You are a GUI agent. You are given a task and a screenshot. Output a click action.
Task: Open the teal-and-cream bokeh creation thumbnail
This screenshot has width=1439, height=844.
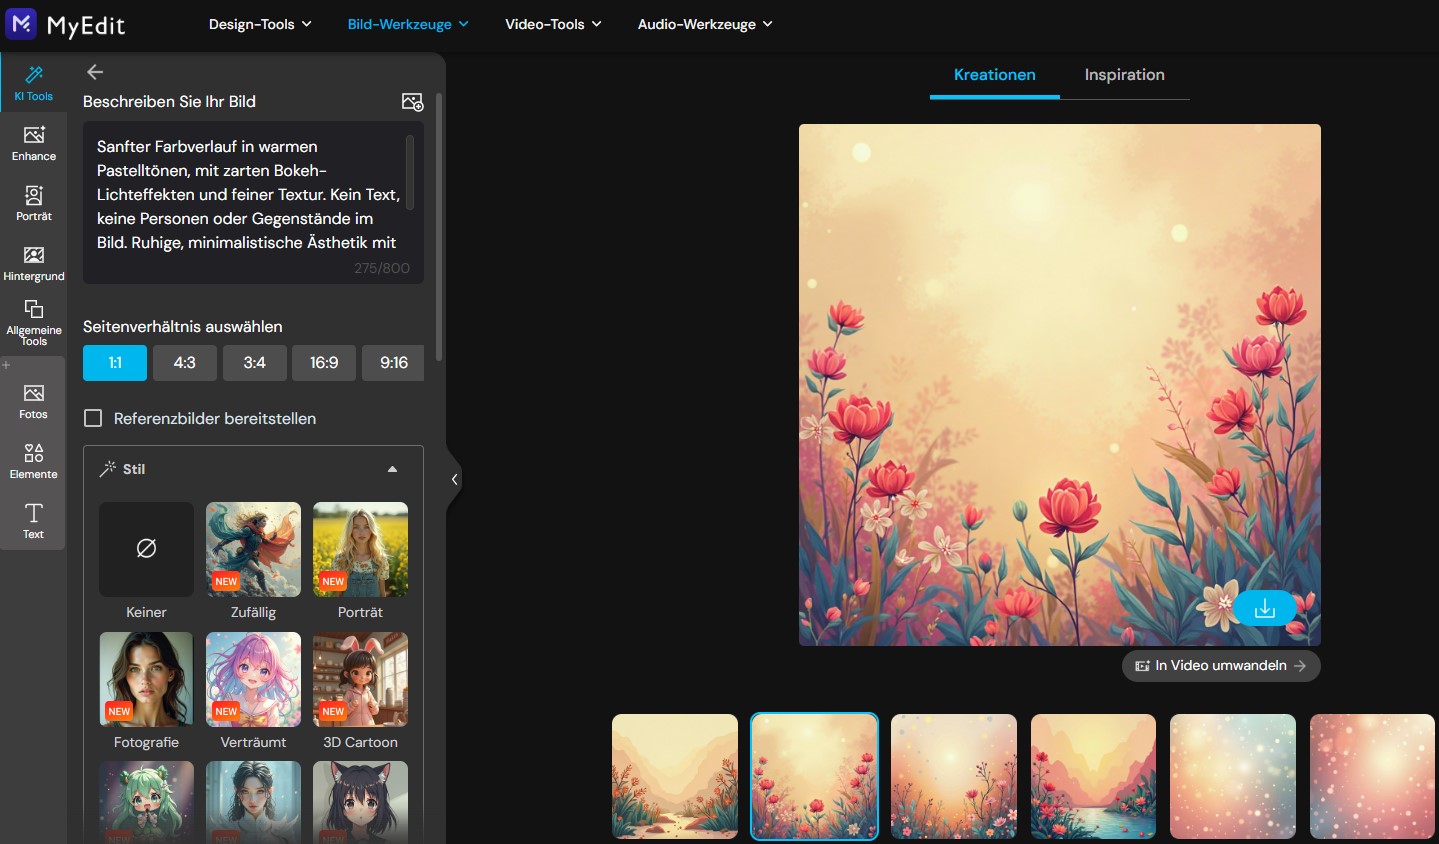tap(1233, 776)
